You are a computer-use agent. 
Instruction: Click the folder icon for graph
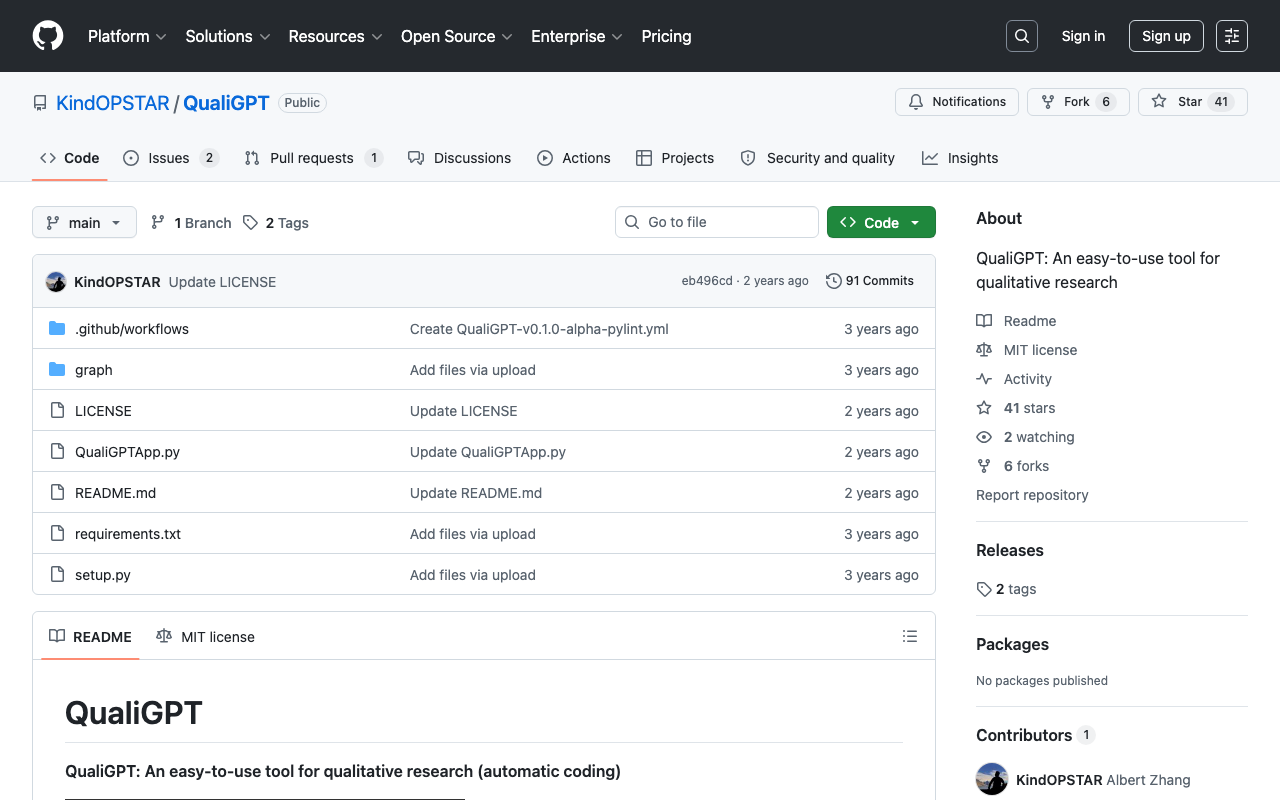point(57,370)
